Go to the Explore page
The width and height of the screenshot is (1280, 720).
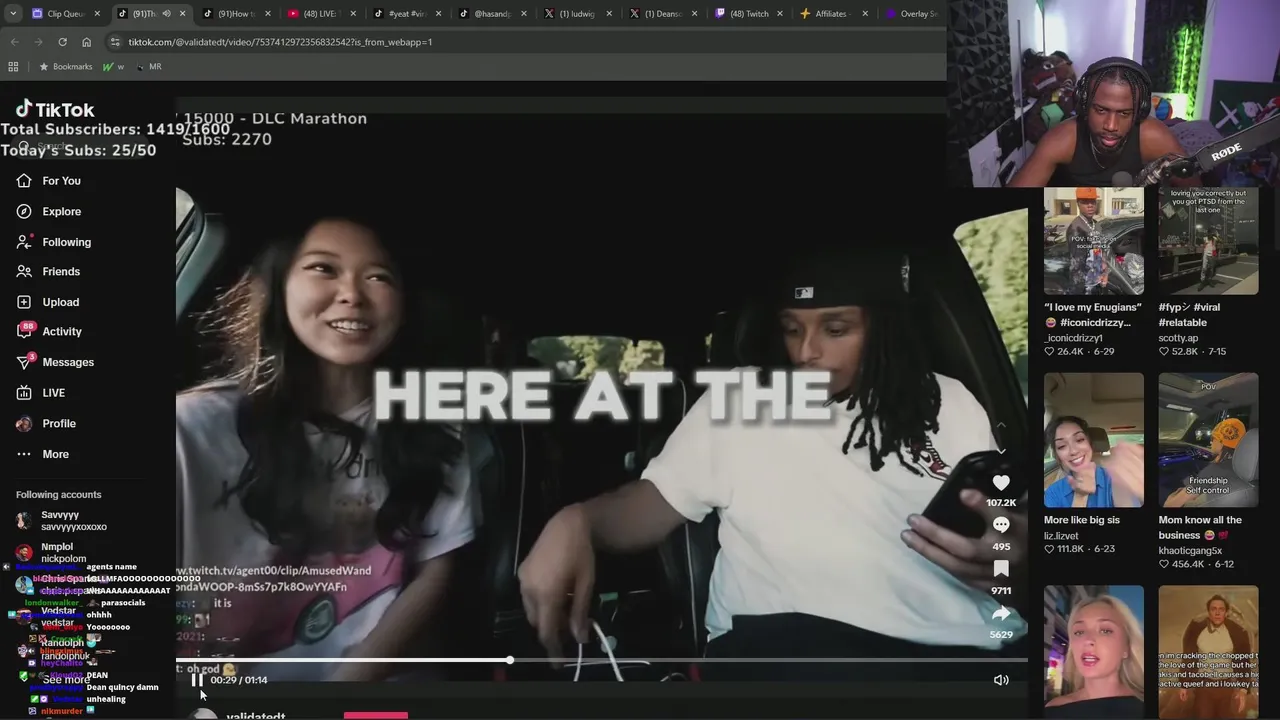click(x=49, y=212)
